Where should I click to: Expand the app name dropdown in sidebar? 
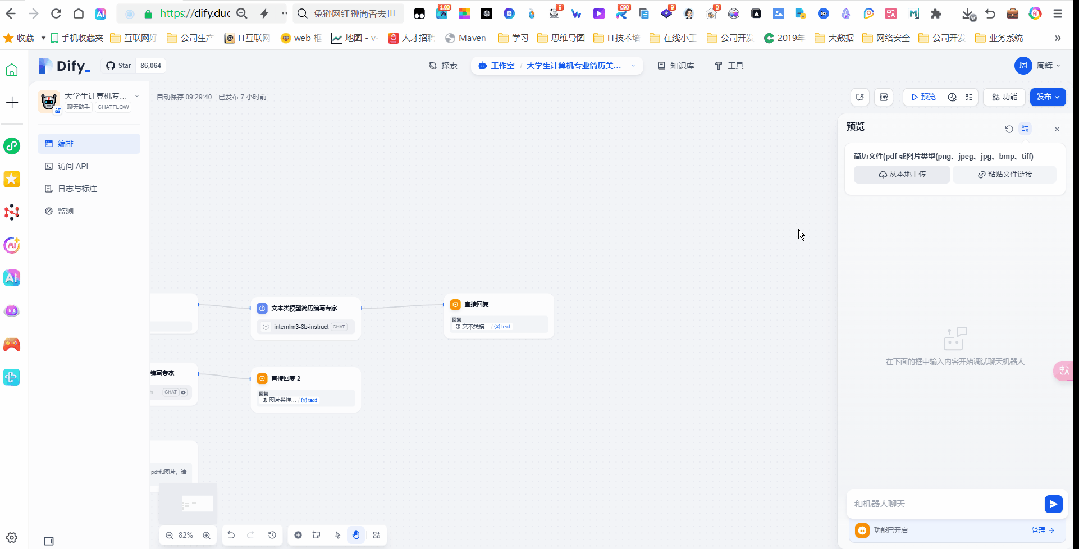coord(137,97)
